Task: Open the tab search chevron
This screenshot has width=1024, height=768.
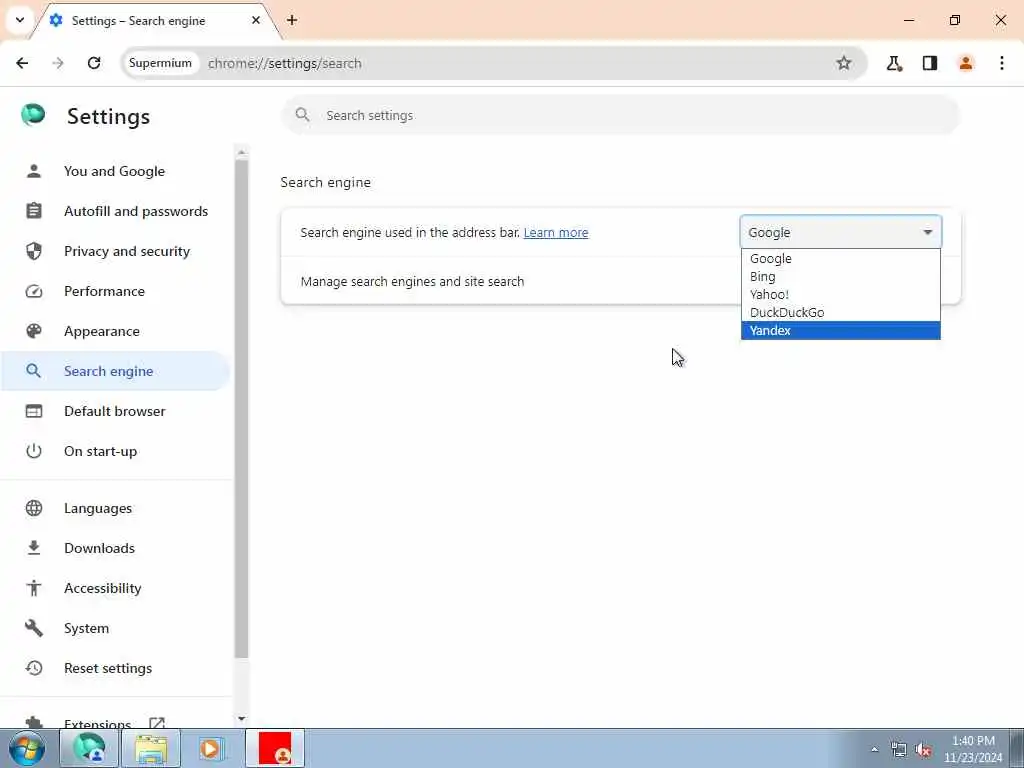Action: 20,20
